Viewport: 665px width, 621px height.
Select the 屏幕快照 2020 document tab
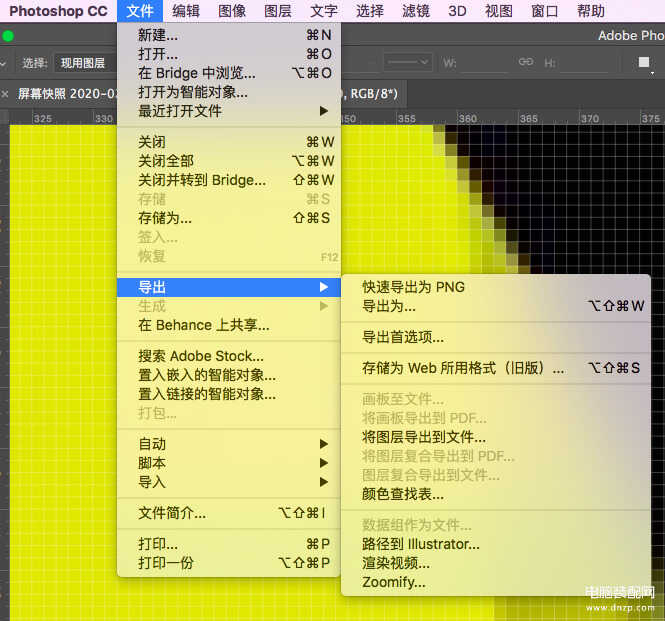(67, 94)
